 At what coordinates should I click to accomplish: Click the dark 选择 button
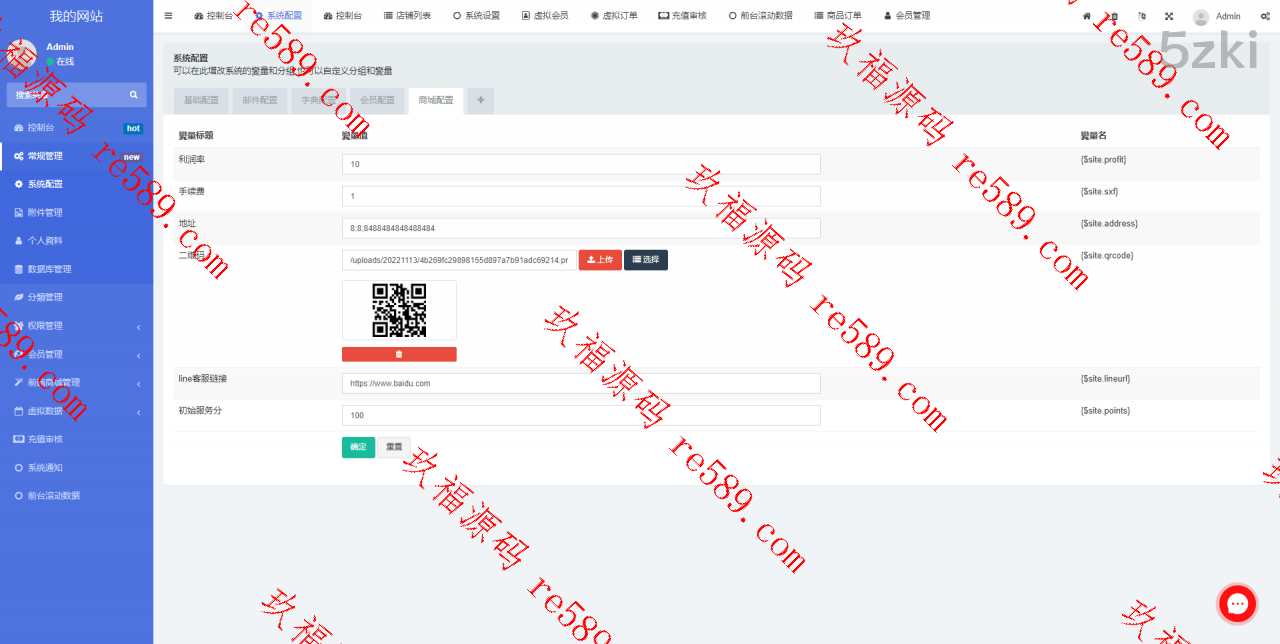tap(646, 260)
